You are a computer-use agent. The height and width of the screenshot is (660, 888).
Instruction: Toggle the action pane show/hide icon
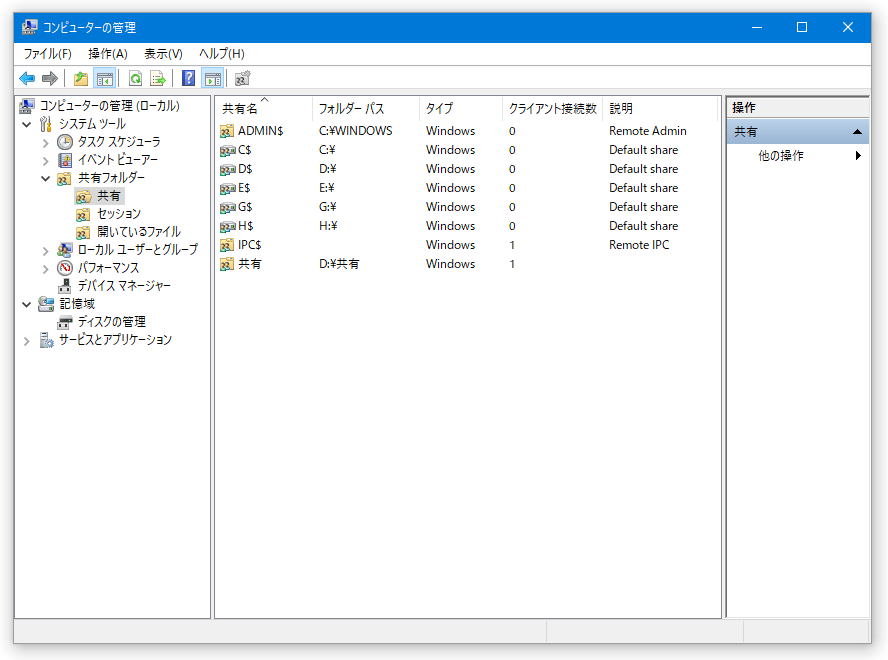click(x=213, y=78)
